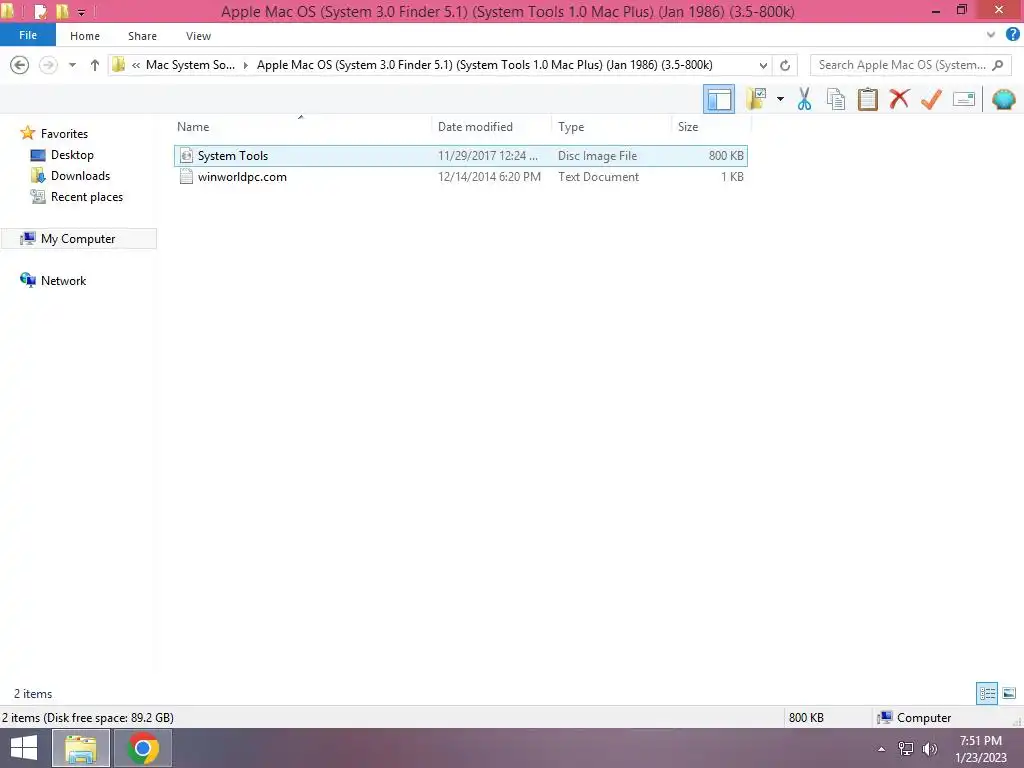Click the 800 KB size cell
1024x768 pixels.
click(726, 155)
